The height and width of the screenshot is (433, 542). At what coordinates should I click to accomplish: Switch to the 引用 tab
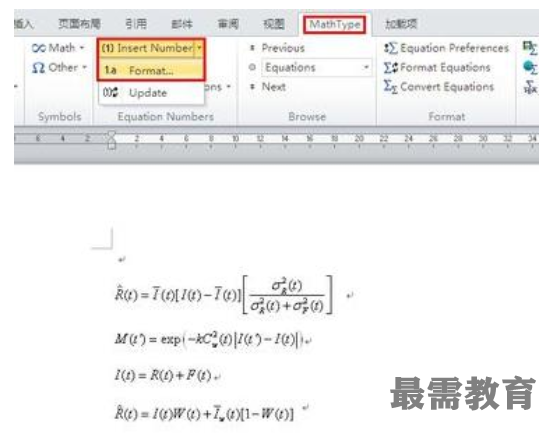136,24
